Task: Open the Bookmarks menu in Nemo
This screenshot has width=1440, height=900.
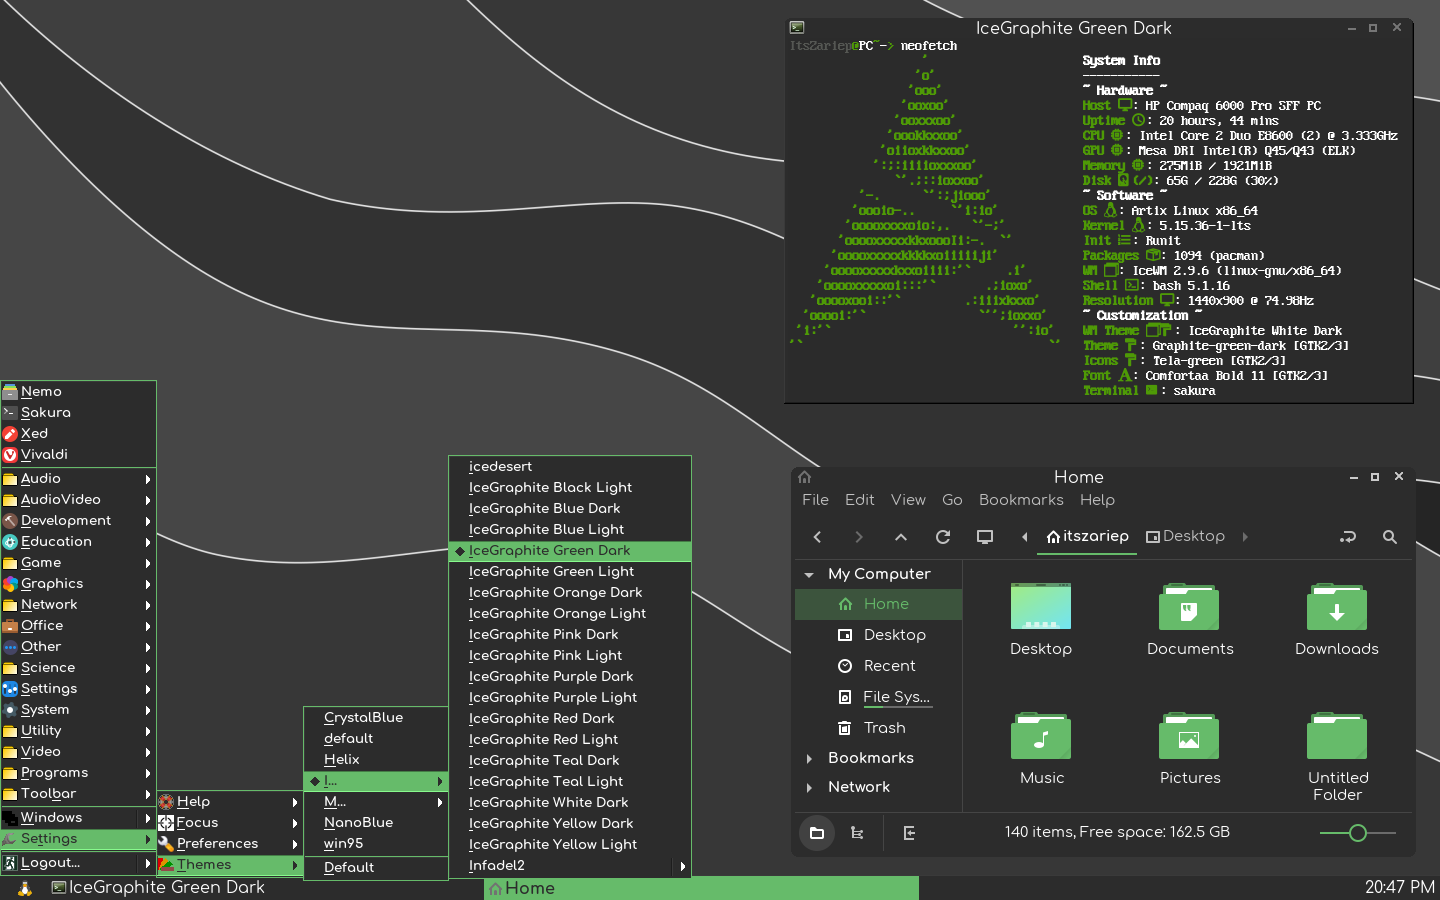Action: tap(1021, 500)
